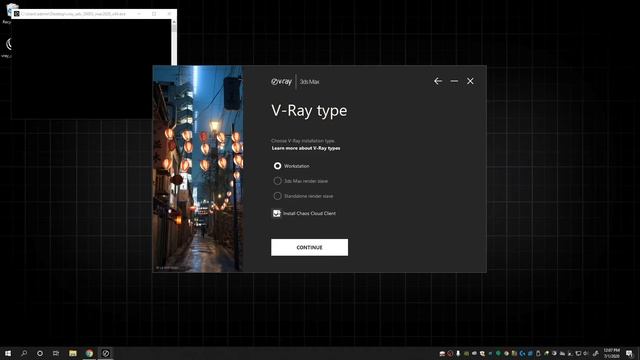Open the Learn more about V-Ray types link

tap(306, 148)
